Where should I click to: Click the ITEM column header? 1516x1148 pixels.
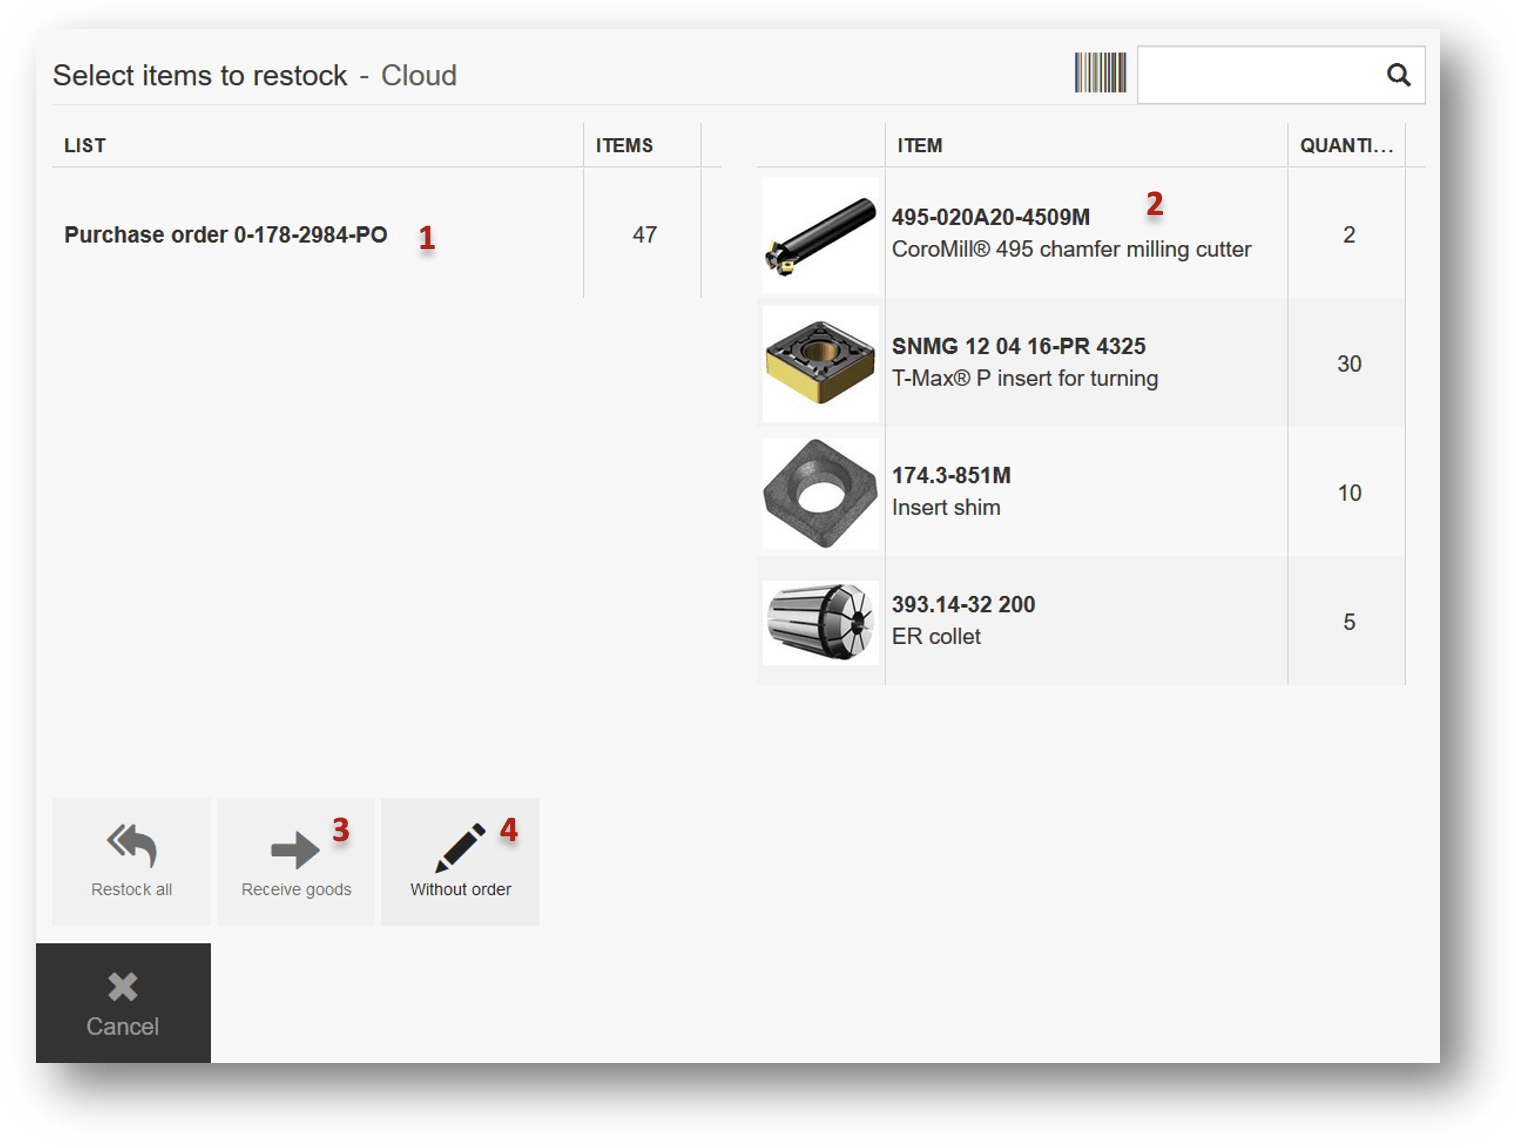[919, 146]
